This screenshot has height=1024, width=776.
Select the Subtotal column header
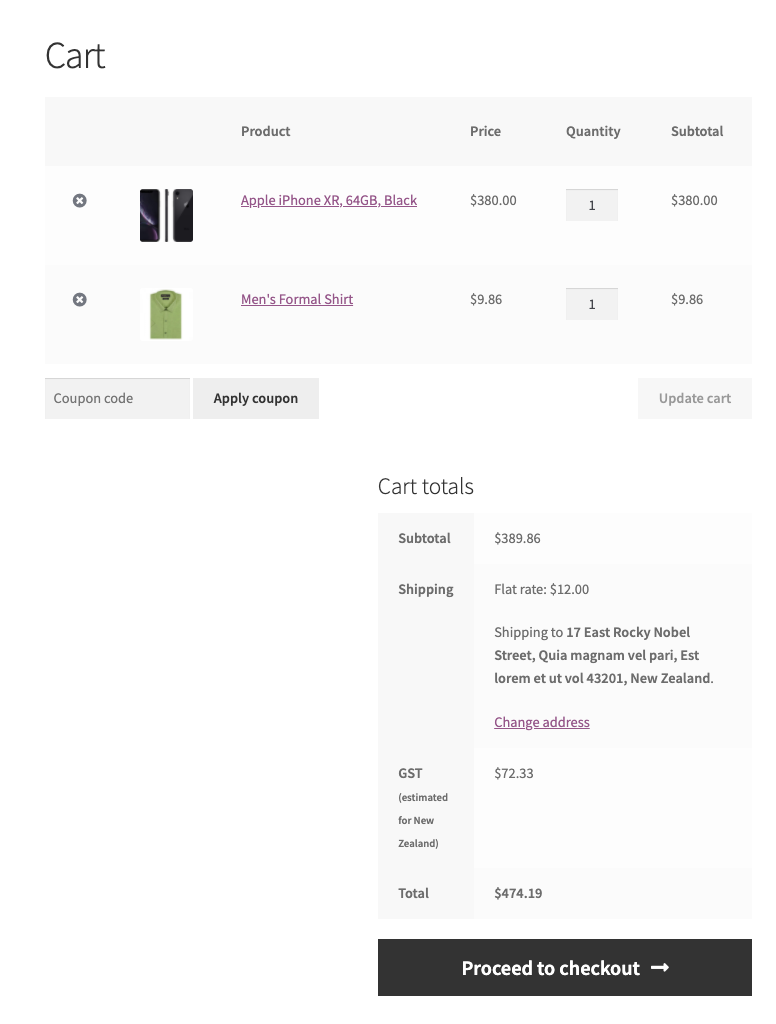pyautogui.click(x=697, y=131)
